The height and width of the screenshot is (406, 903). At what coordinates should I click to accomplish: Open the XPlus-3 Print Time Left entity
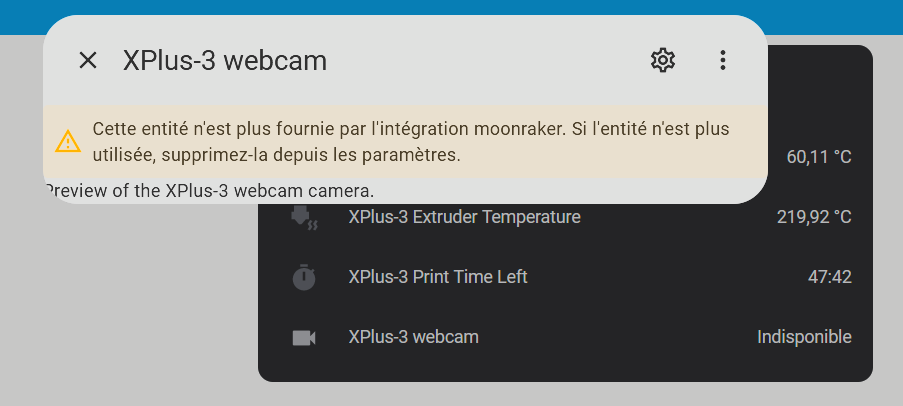[x=437, y=277]
